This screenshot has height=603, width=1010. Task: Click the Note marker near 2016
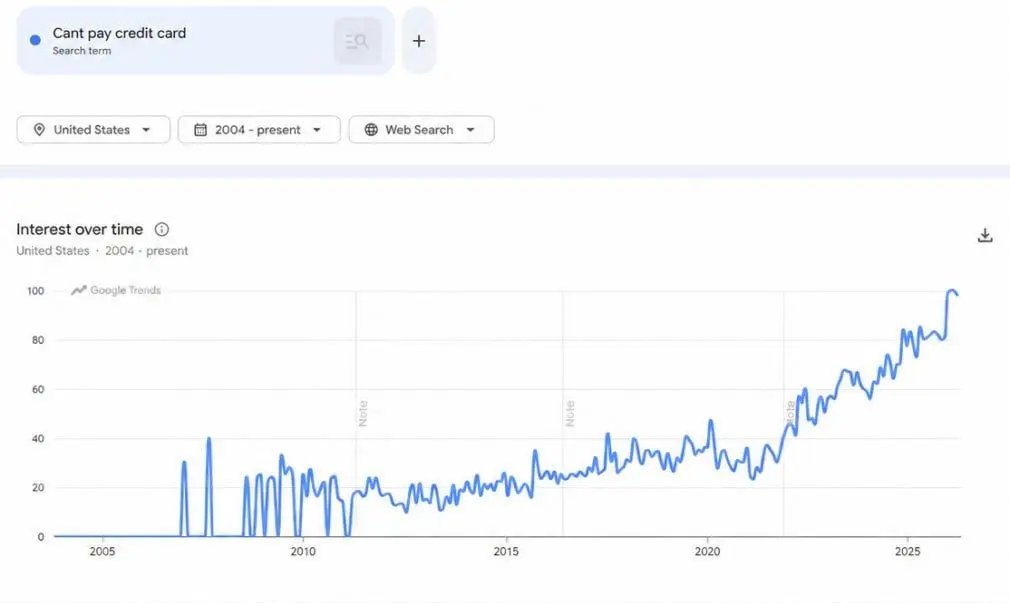tap(569, 413)
